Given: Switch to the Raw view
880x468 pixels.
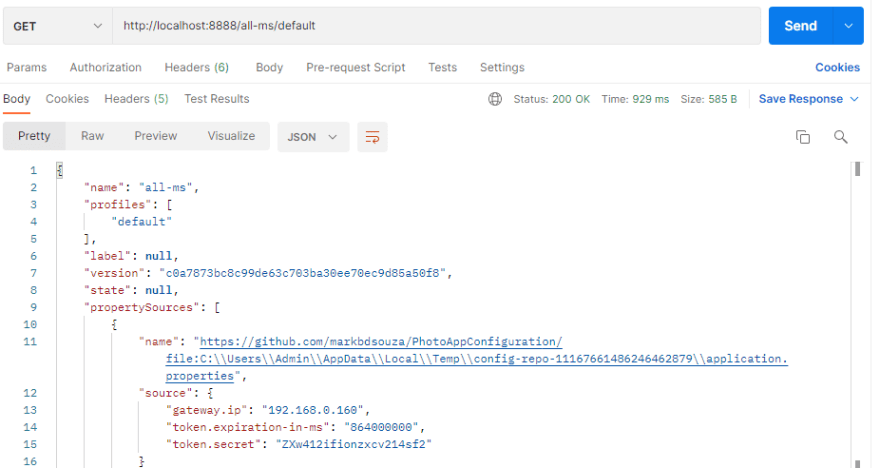Looking at the screenshot, I should 92,136.
